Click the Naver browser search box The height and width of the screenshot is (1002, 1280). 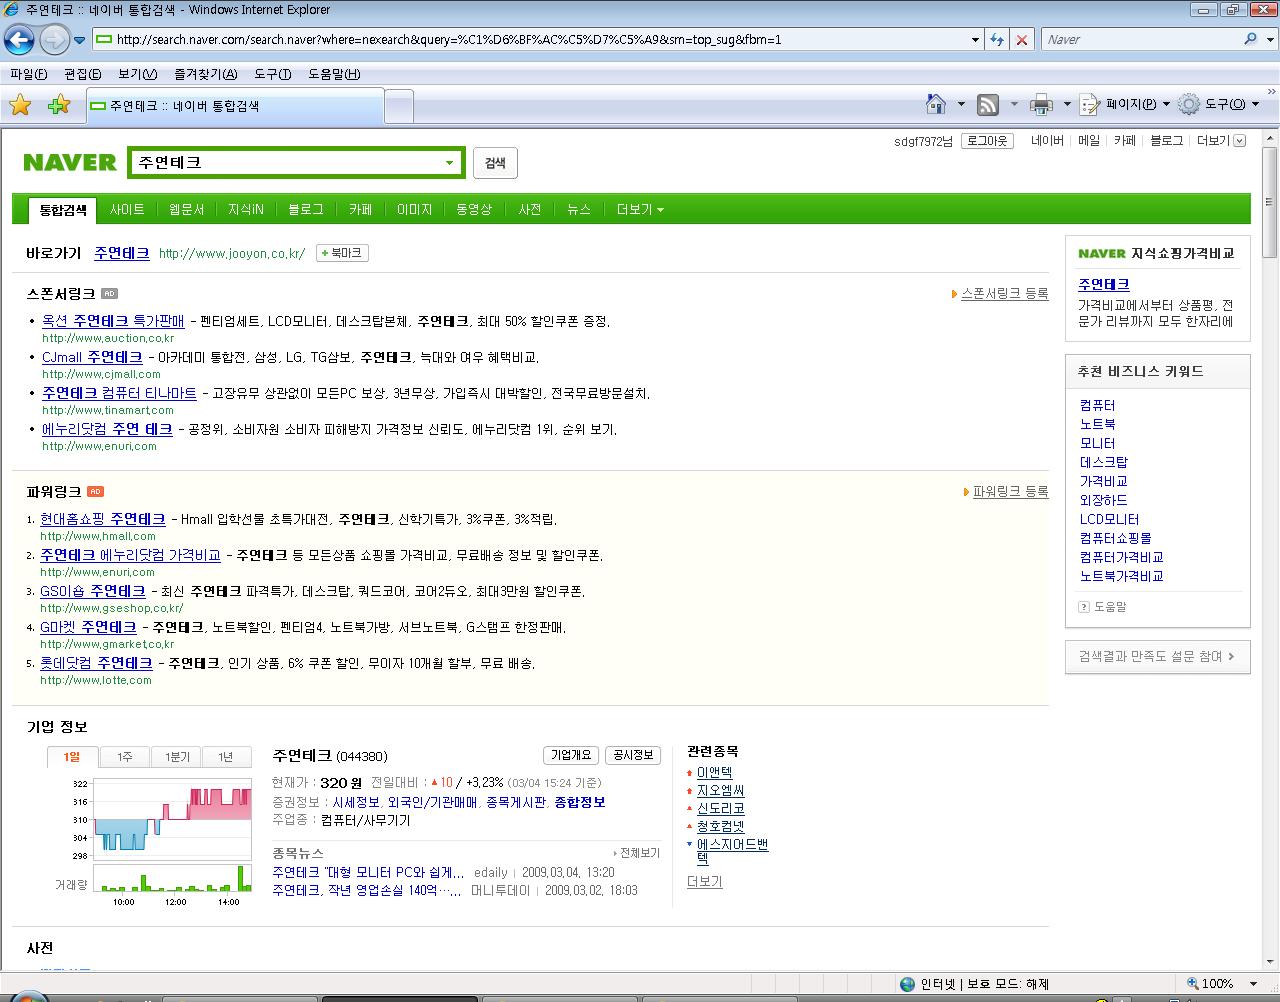click(1140, 40)
